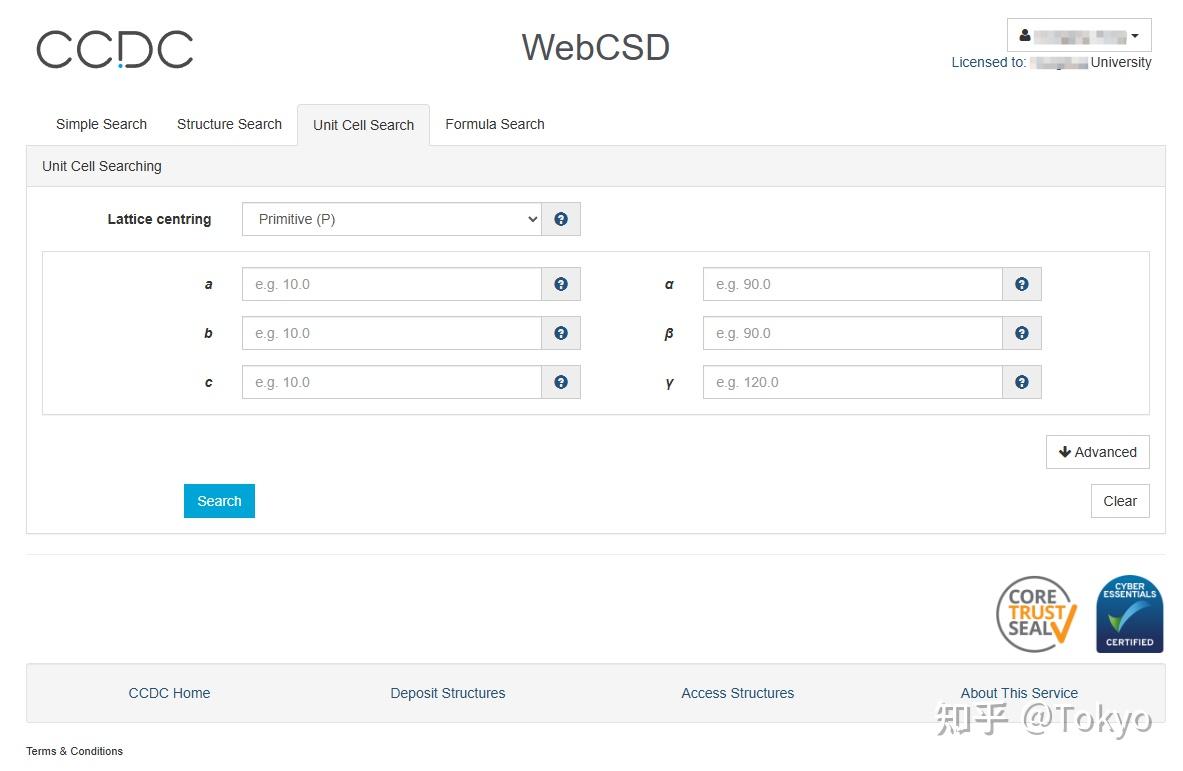Show help icon for parameter a
This screenshot has height=771, width=1183.
(x=561, y=284)
